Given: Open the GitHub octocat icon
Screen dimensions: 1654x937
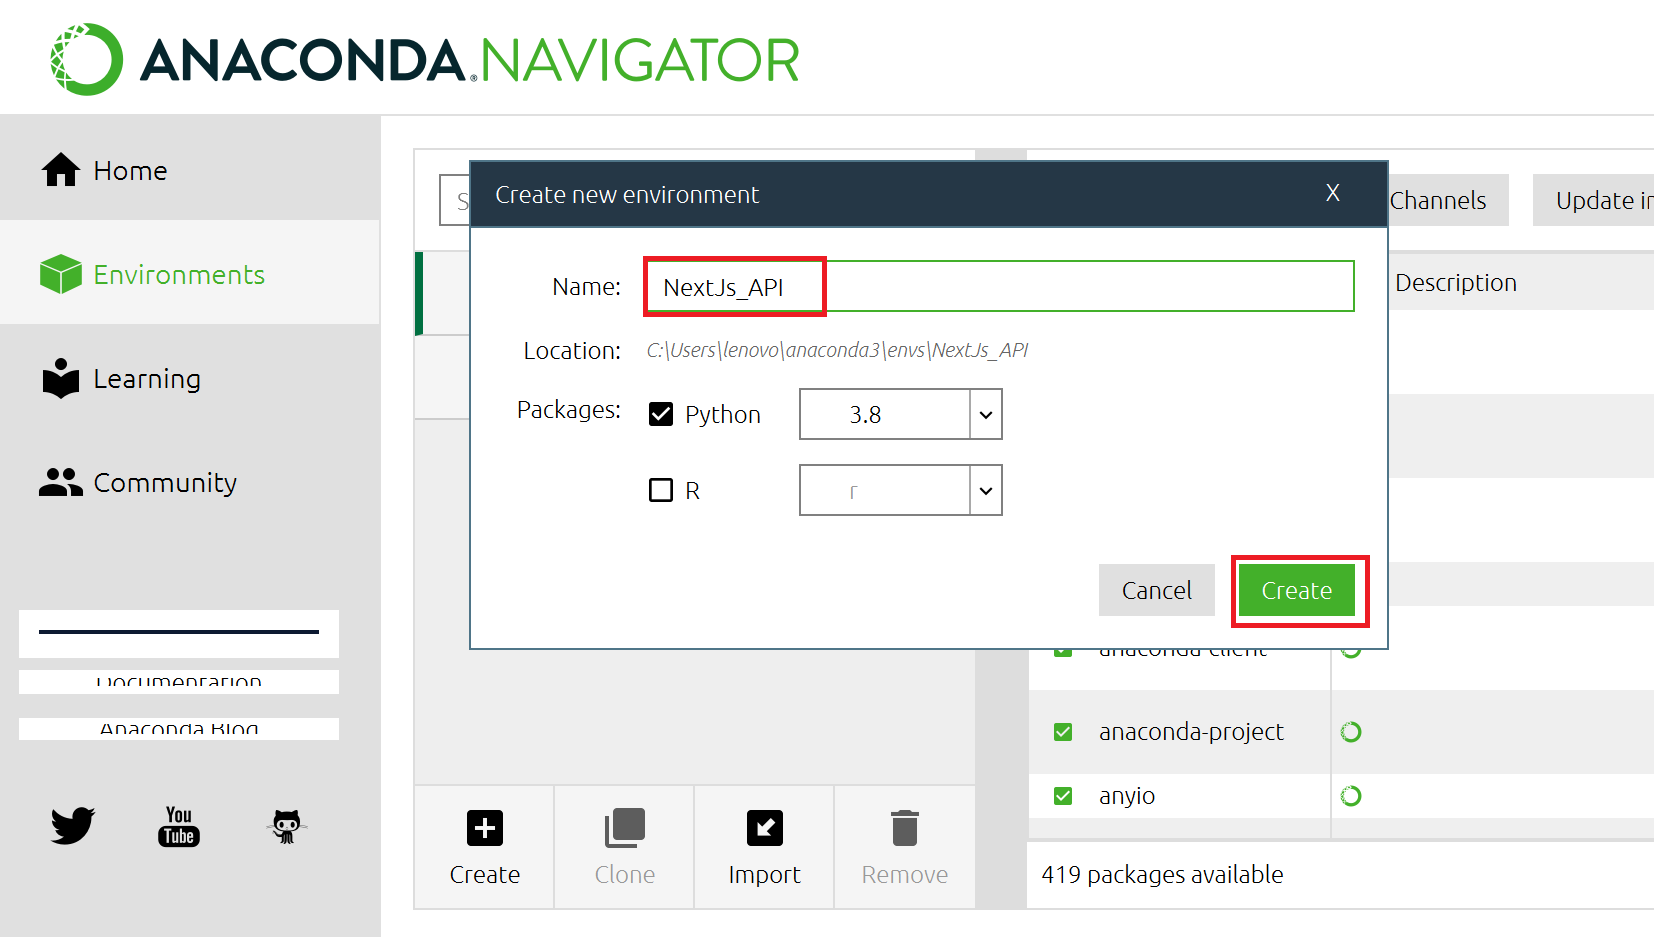Looking at the screenshot, I should point(287,826).
